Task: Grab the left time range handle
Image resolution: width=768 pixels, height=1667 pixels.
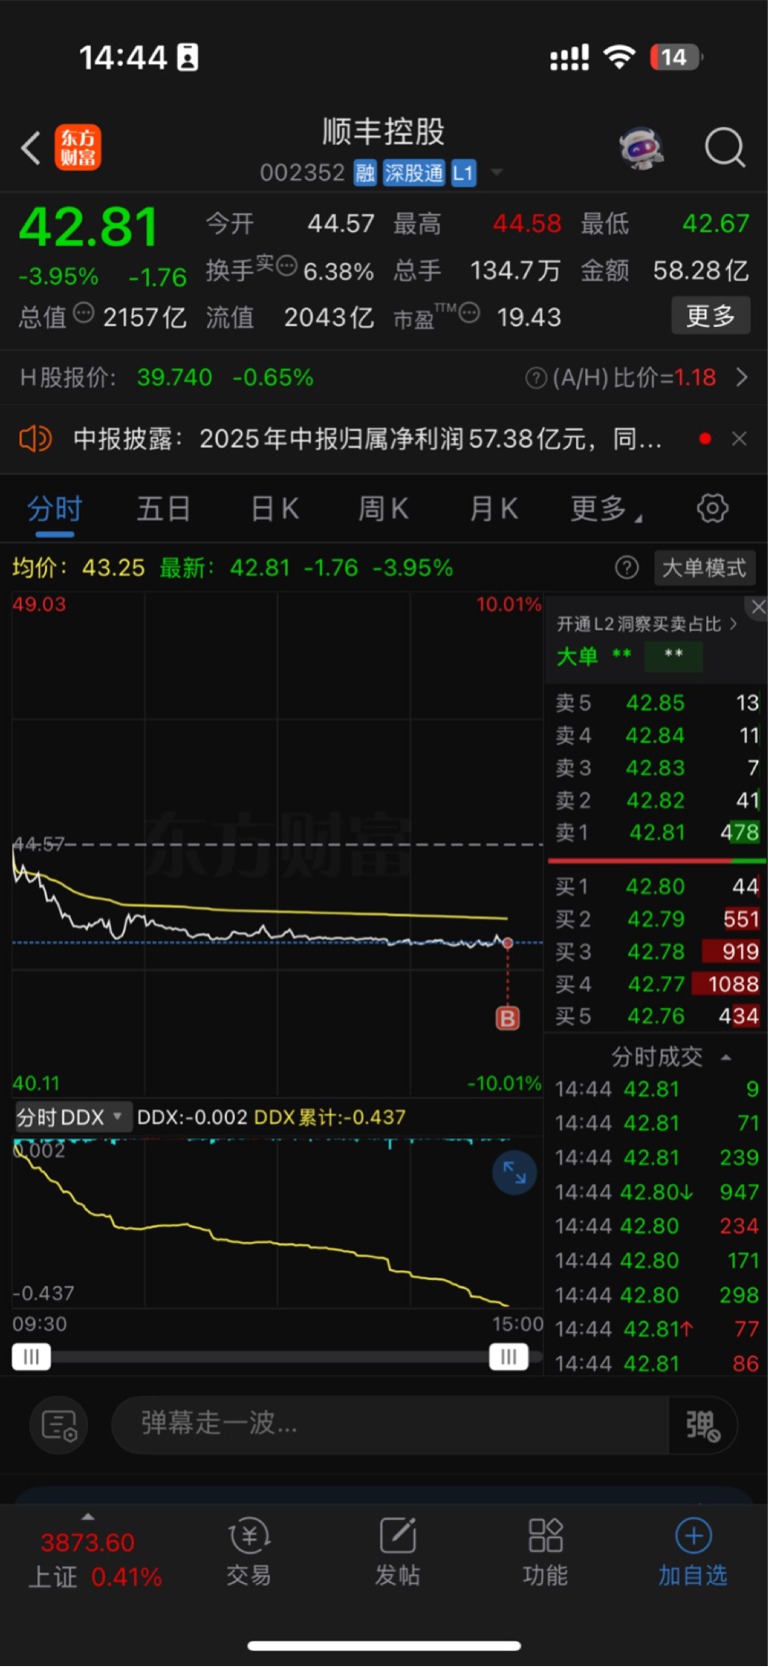Action: click(x=31, y=1356)
